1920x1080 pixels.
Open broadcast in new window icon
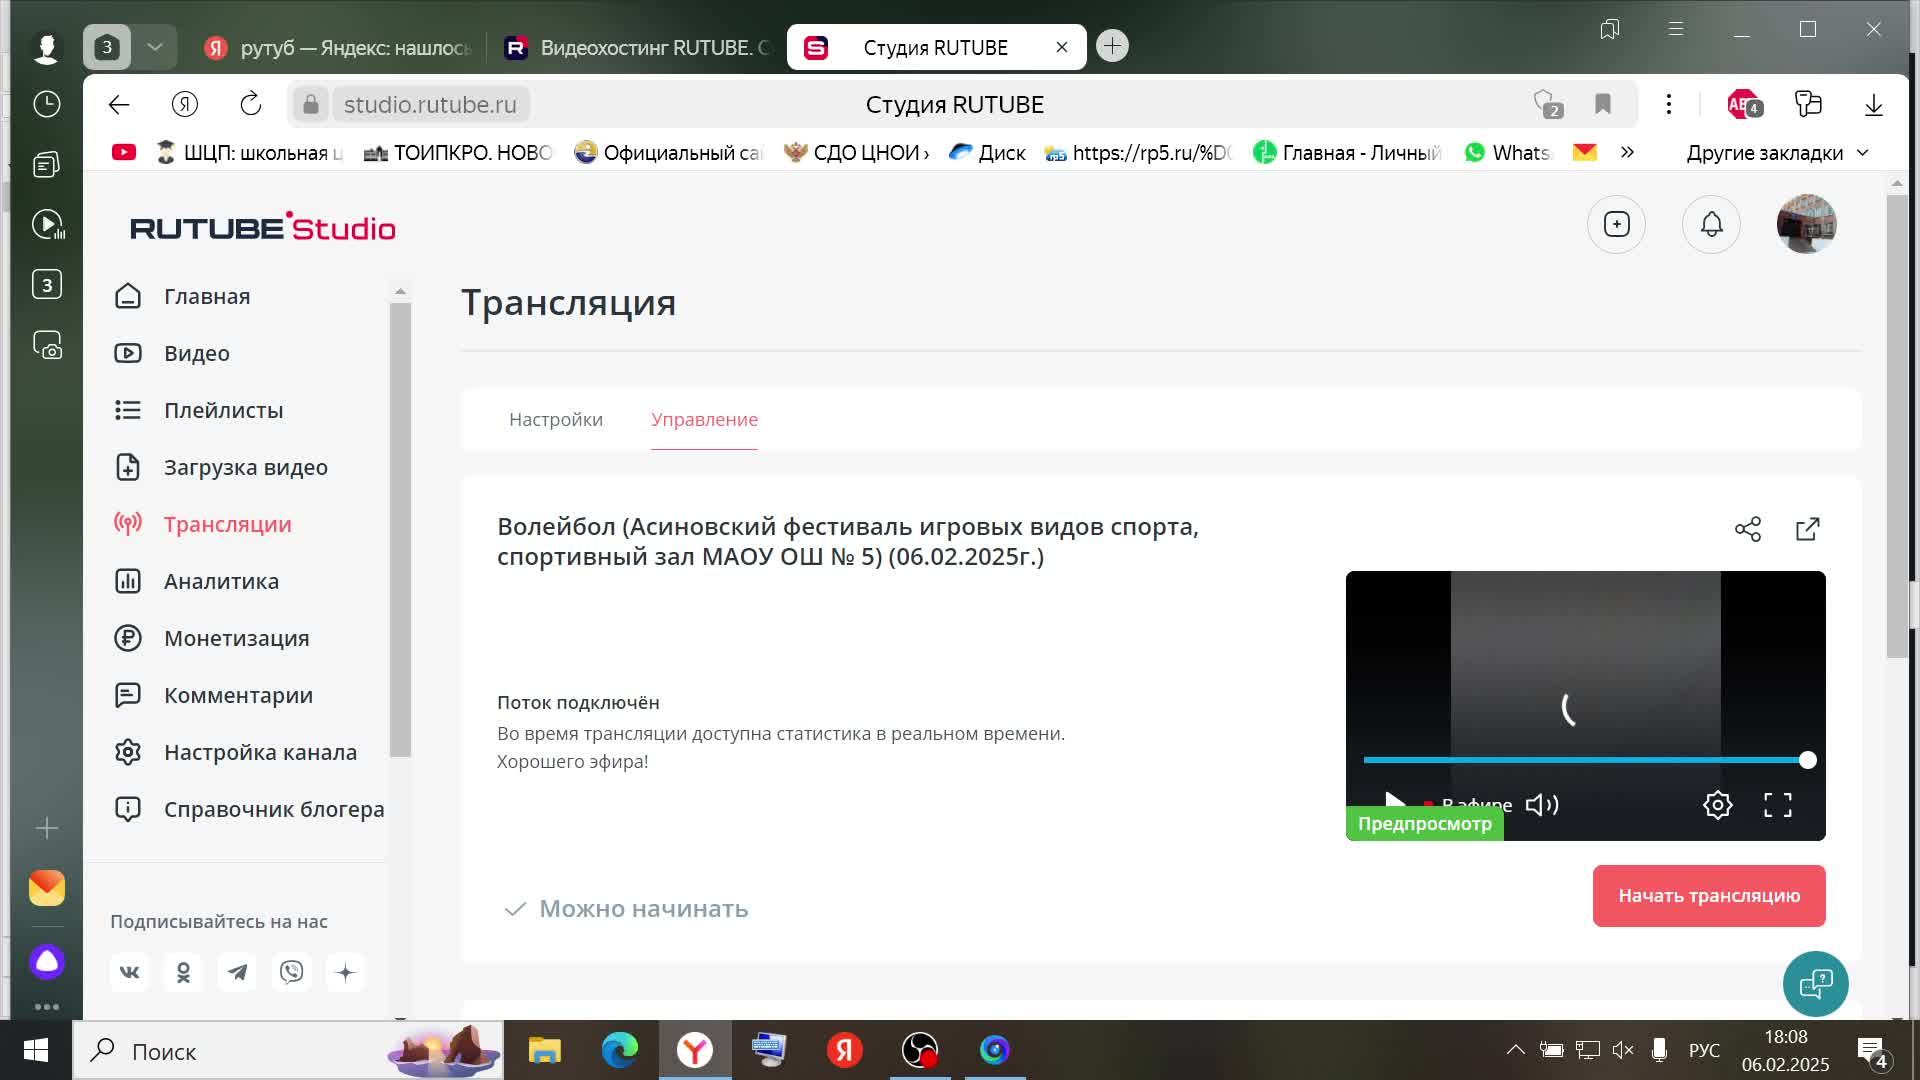tap(1807, 529)
